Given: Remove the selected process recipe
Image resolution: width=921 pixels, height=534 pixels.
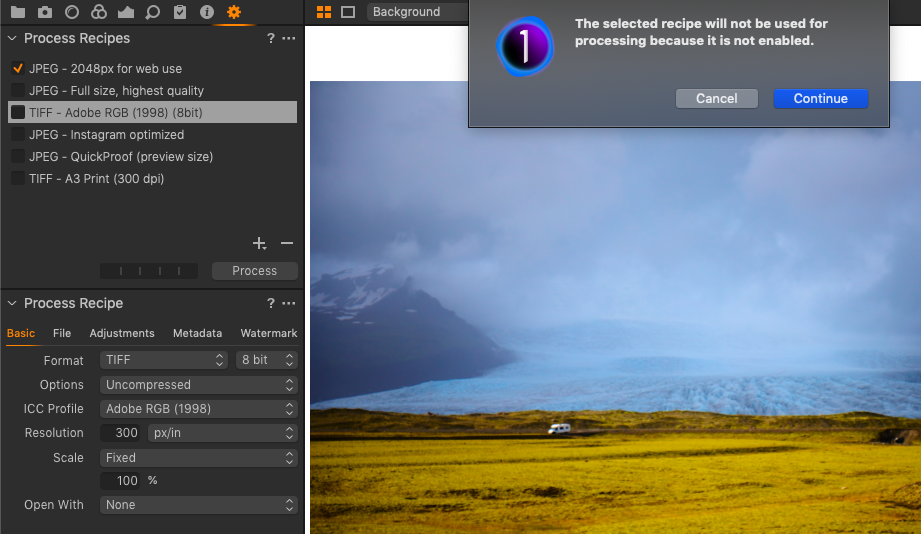Looking at the screenshot, I should tap(287, 243).
